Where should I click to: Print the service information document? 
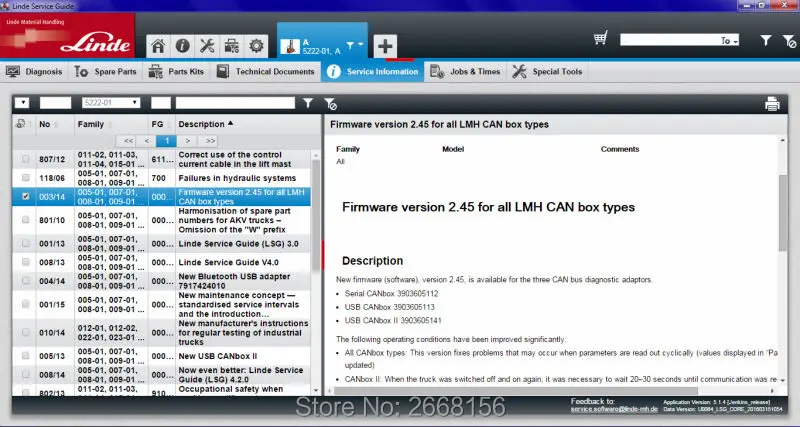click(x=772, y=104)
